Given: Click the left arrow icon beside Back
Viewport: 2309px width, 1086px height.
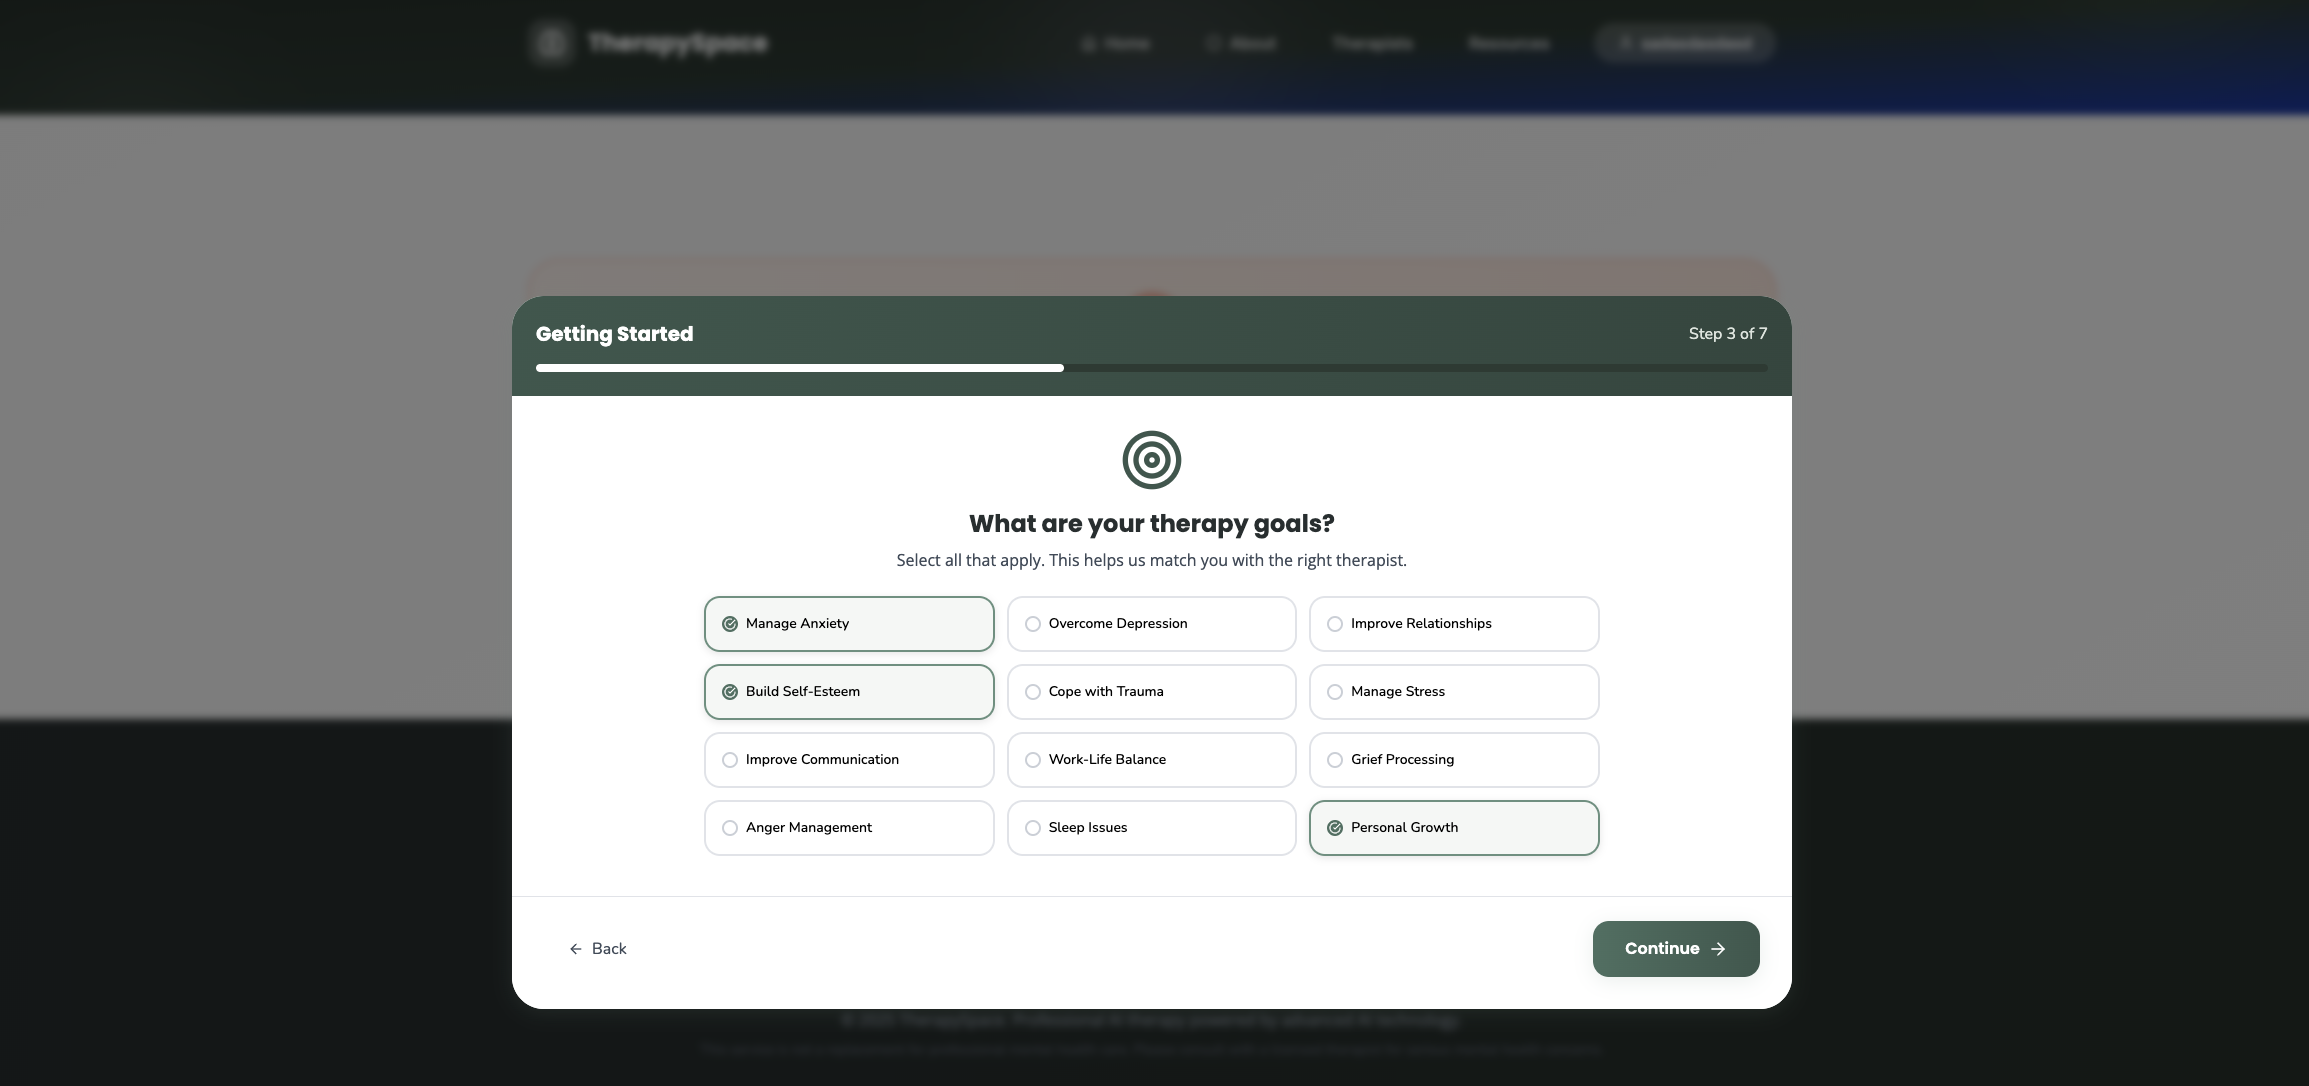Looking at the screenshot, I should click(x=575, y=949).
